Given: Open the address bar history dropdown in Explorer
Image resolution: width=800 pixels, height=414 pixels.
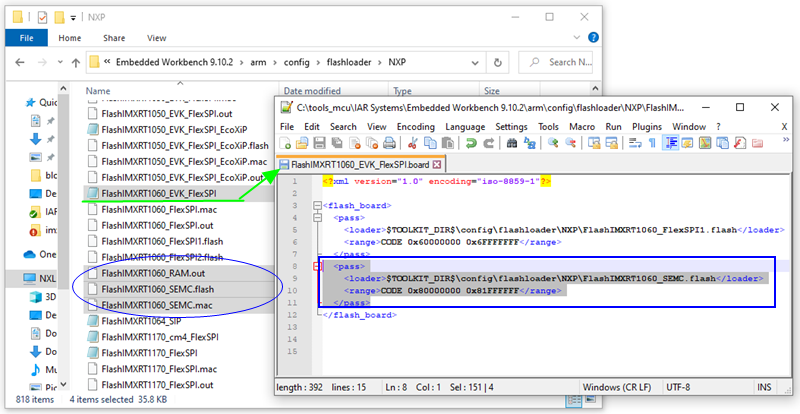Looking at the screenshot, I should pyautogui.click(x=474, y=63).
